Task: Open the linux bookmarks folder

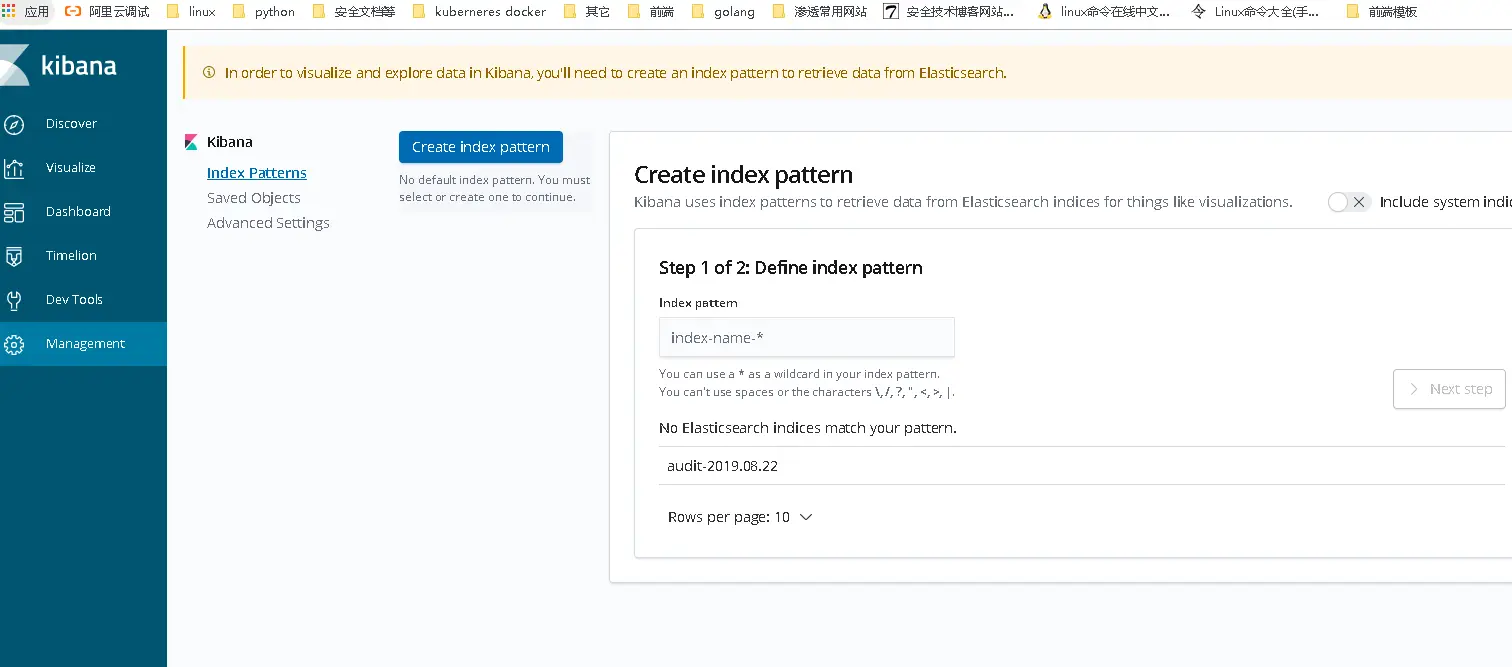Action: [191, 12]
